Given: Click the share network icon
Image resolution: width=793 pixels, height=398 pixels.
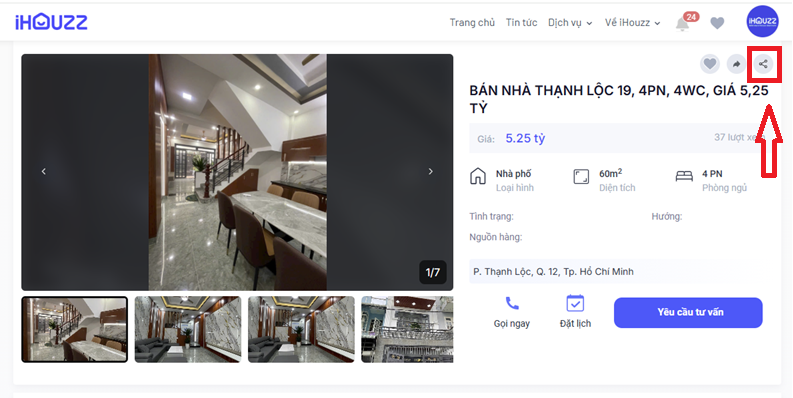Looking at the screenshot, I should point(763,64).
